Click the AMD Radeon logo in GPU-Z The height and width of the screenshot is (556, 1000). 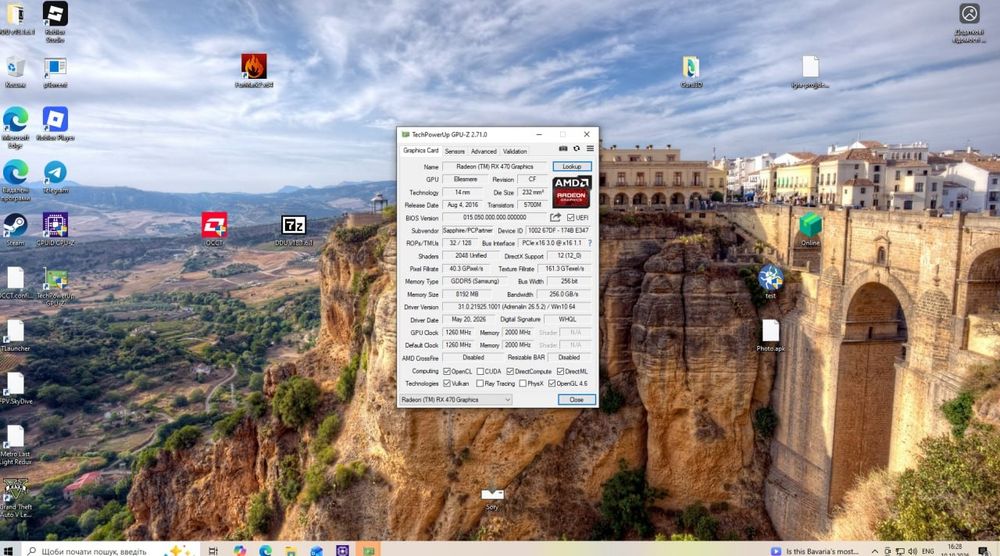[x=571, y=191]
